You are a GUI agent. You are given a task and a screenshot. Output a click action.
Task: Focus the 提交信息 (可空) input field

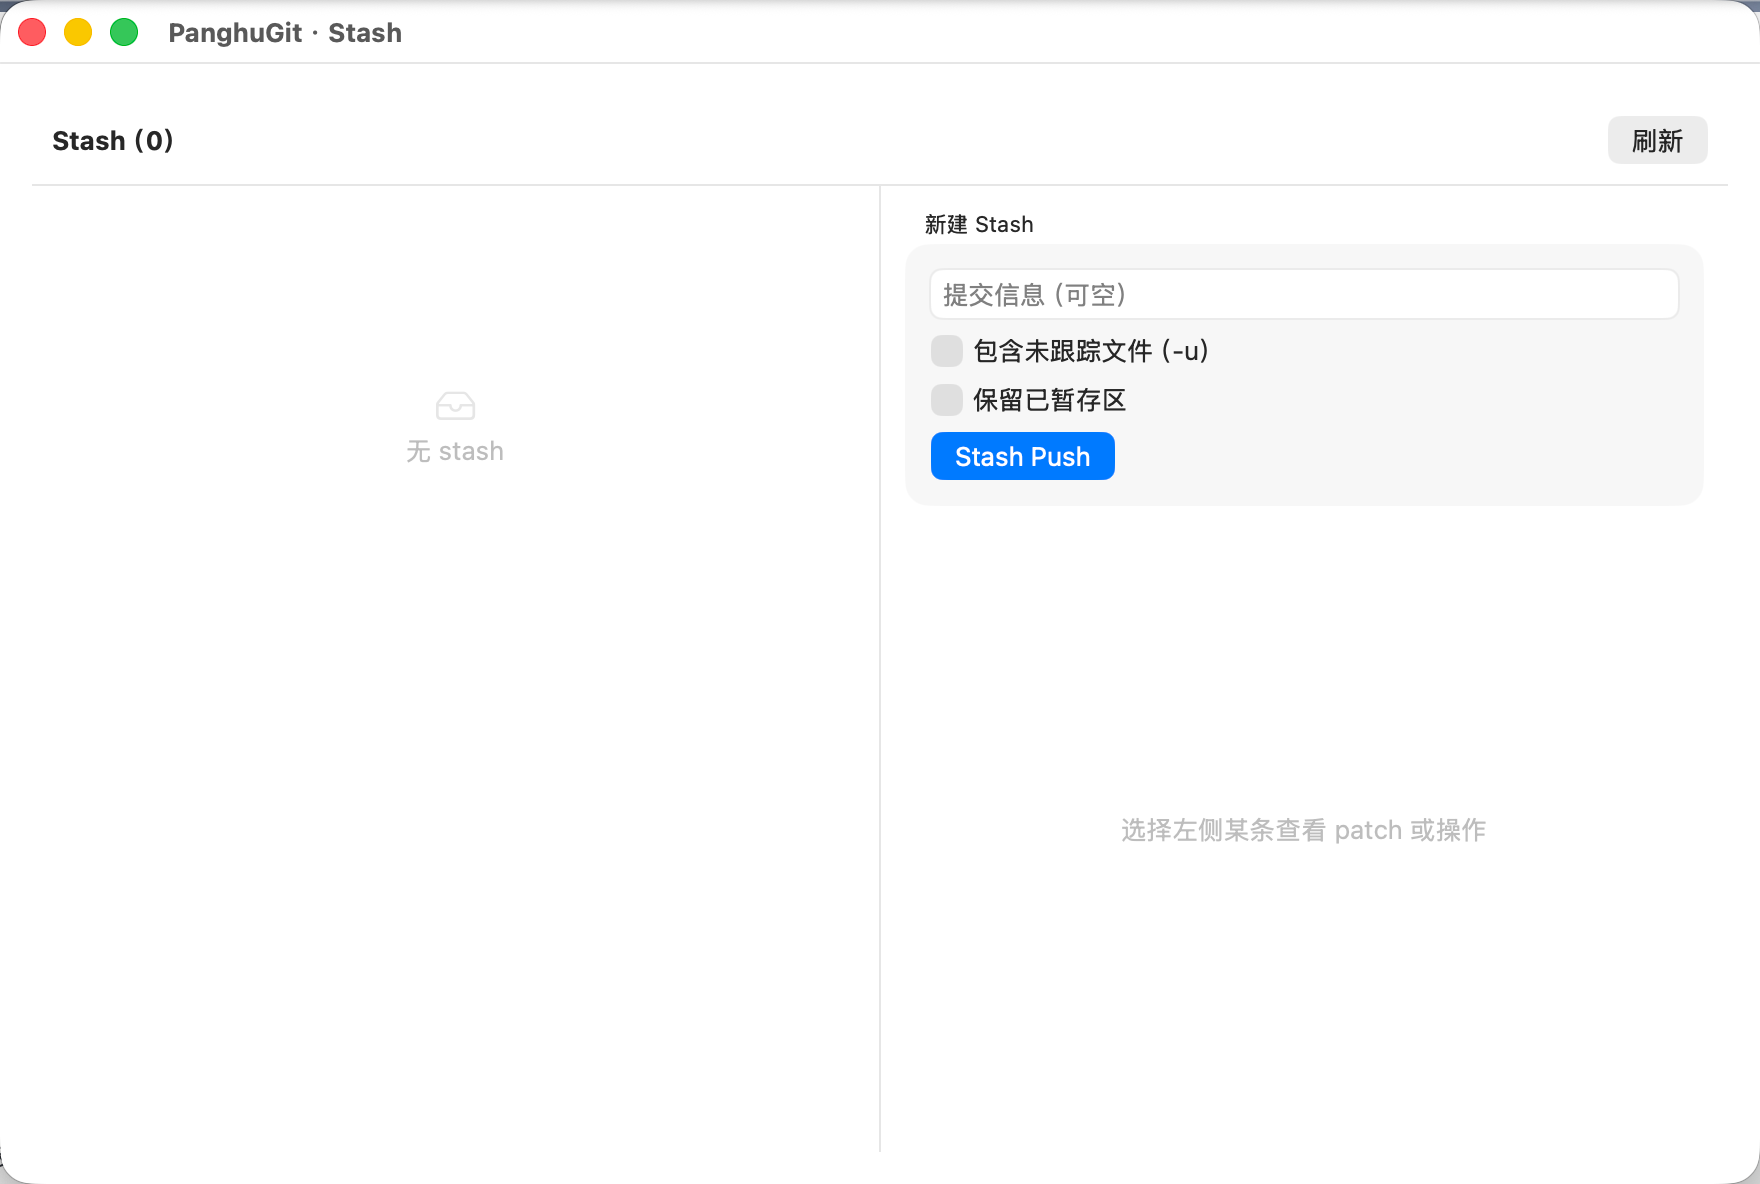pyautogui.click(x=1304, y=294)
